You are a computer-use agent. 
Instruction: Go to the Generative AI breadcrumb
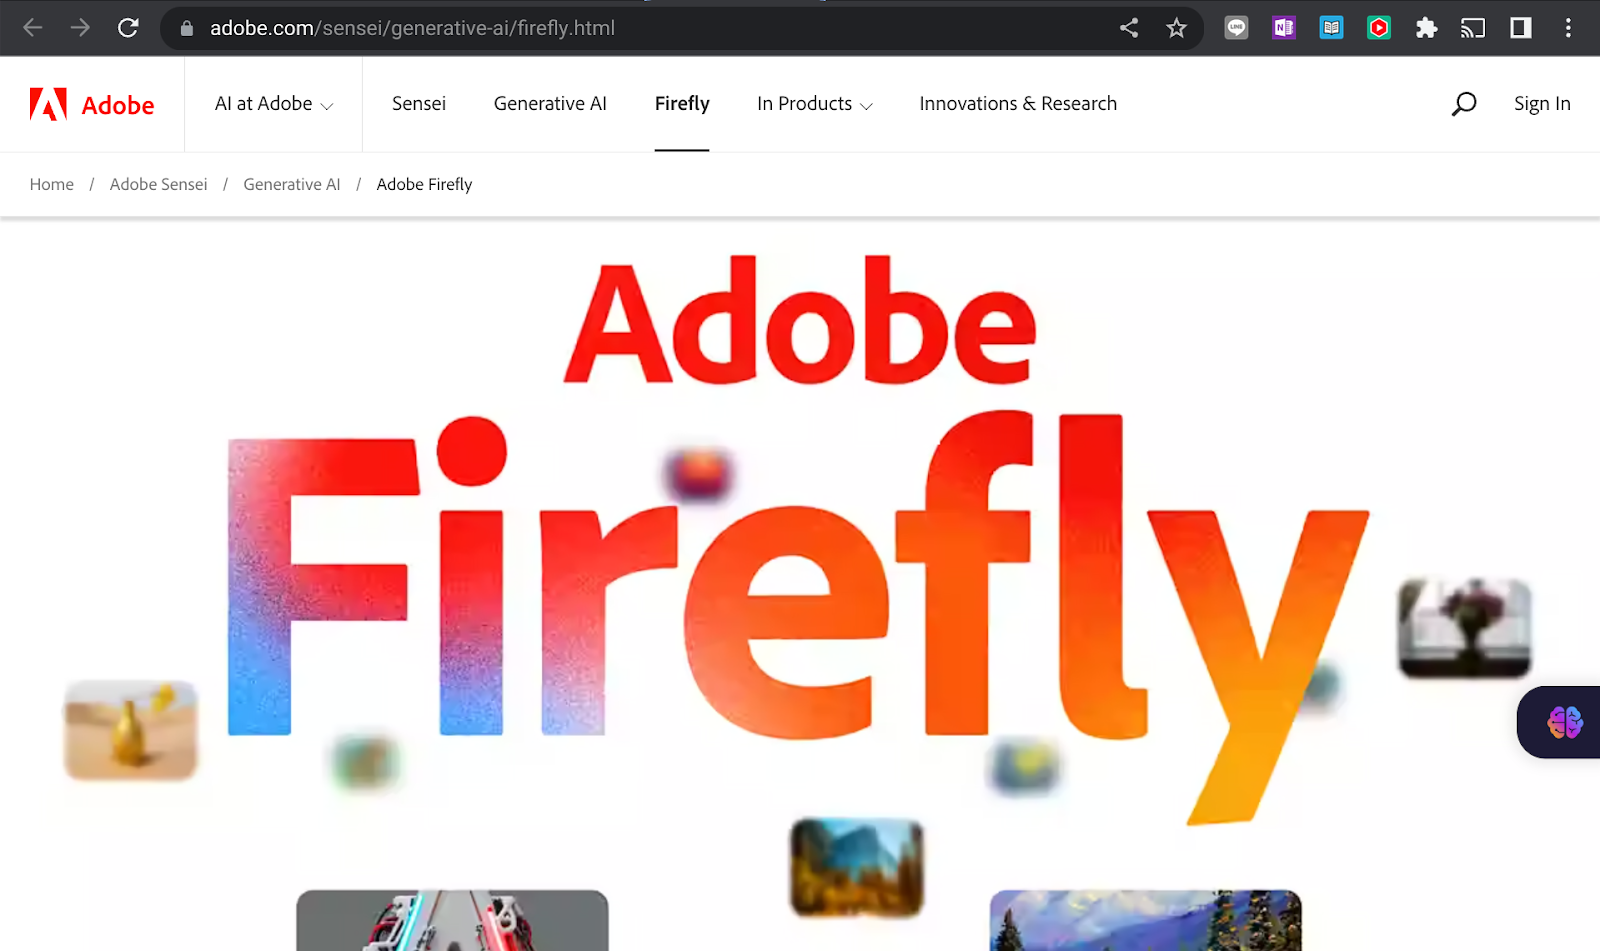click(292, 184)
